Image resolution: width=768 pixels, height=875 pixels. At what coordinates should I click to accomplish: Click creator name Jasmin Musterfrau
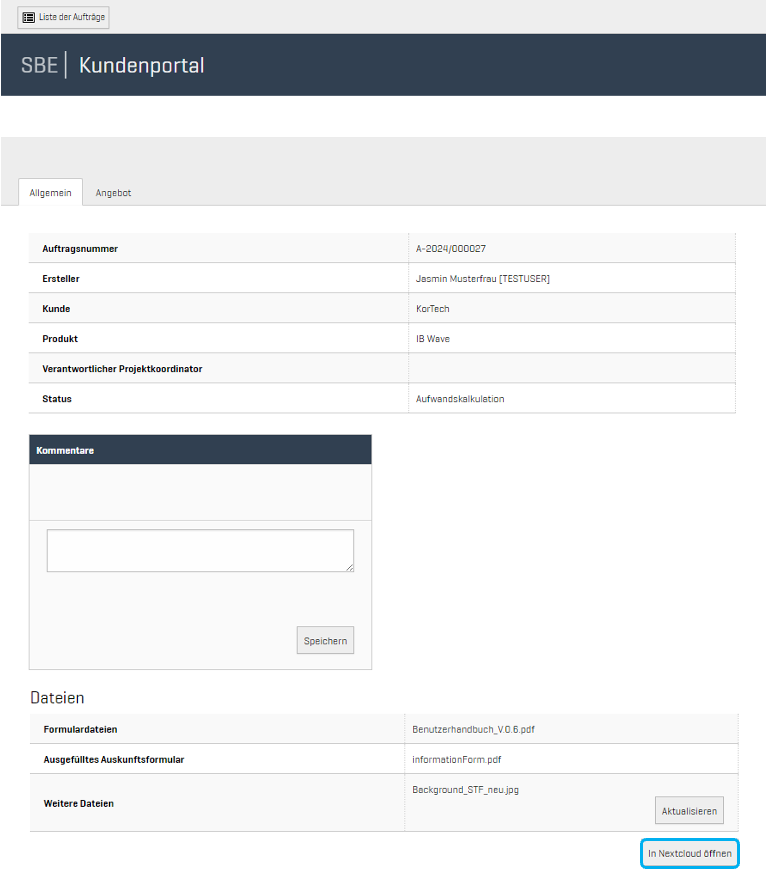coord(482,278)
